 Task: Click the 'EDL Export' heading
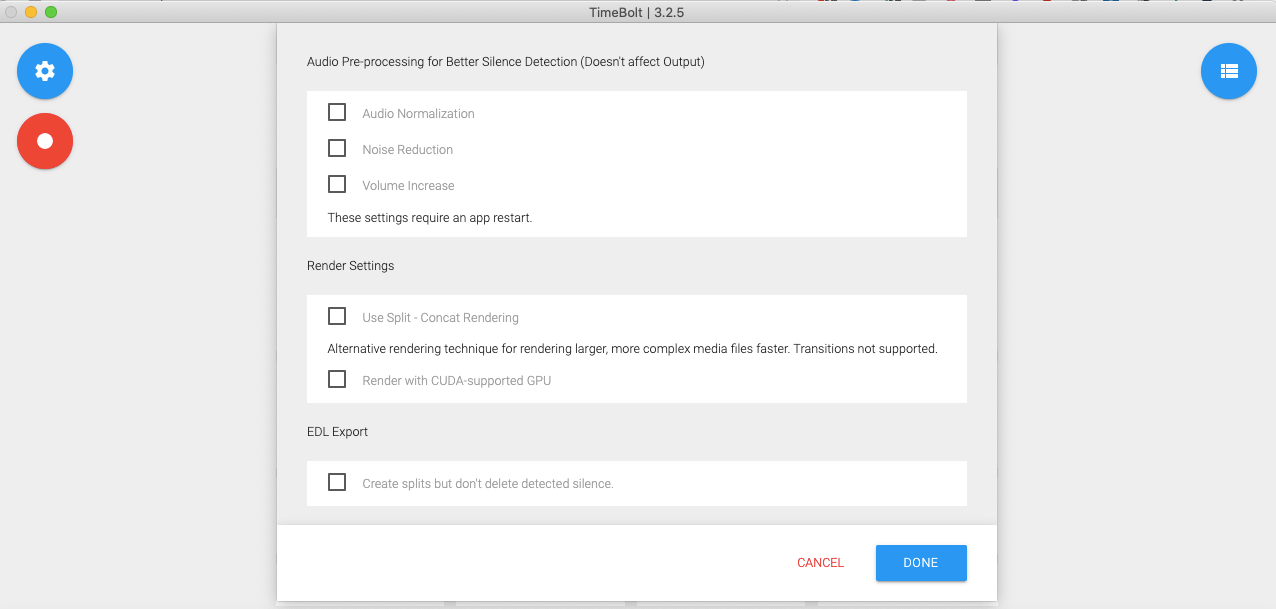[338, 432]
